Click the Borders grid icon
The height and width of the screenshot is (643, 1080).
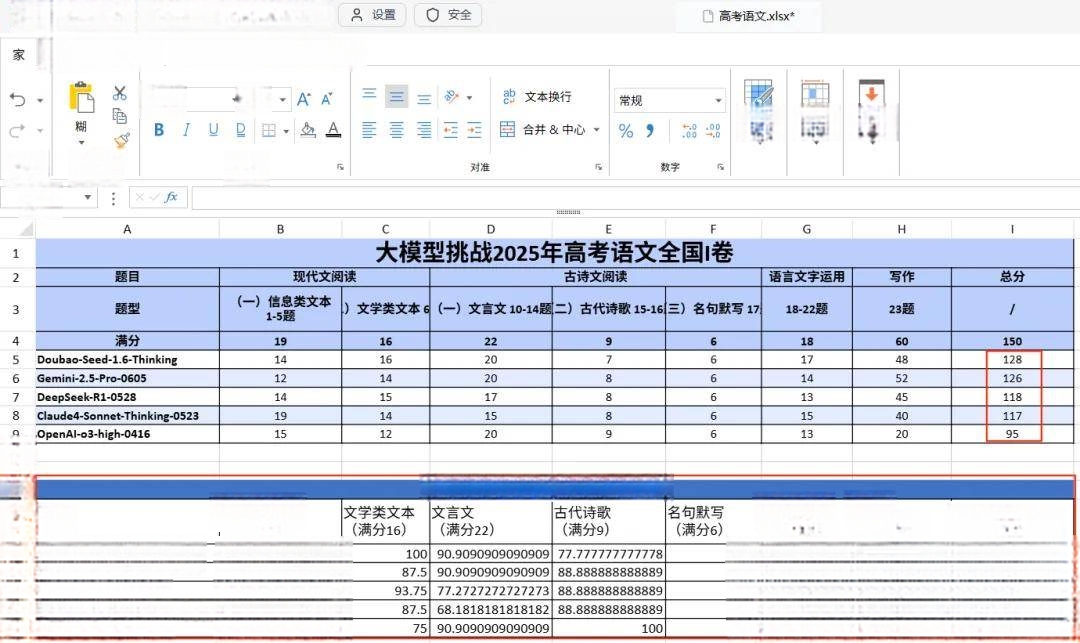[269, 130]
